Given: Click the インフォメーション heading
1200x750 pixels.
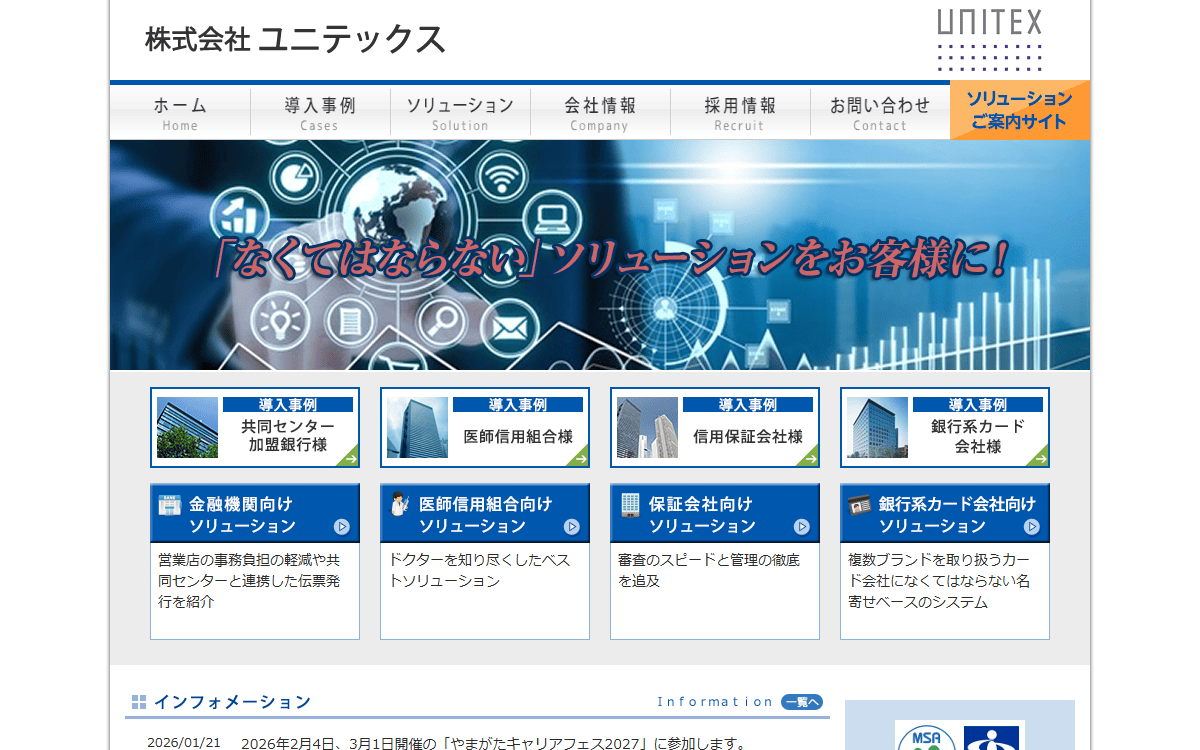Looking at the screenshot, I should 232,702.
